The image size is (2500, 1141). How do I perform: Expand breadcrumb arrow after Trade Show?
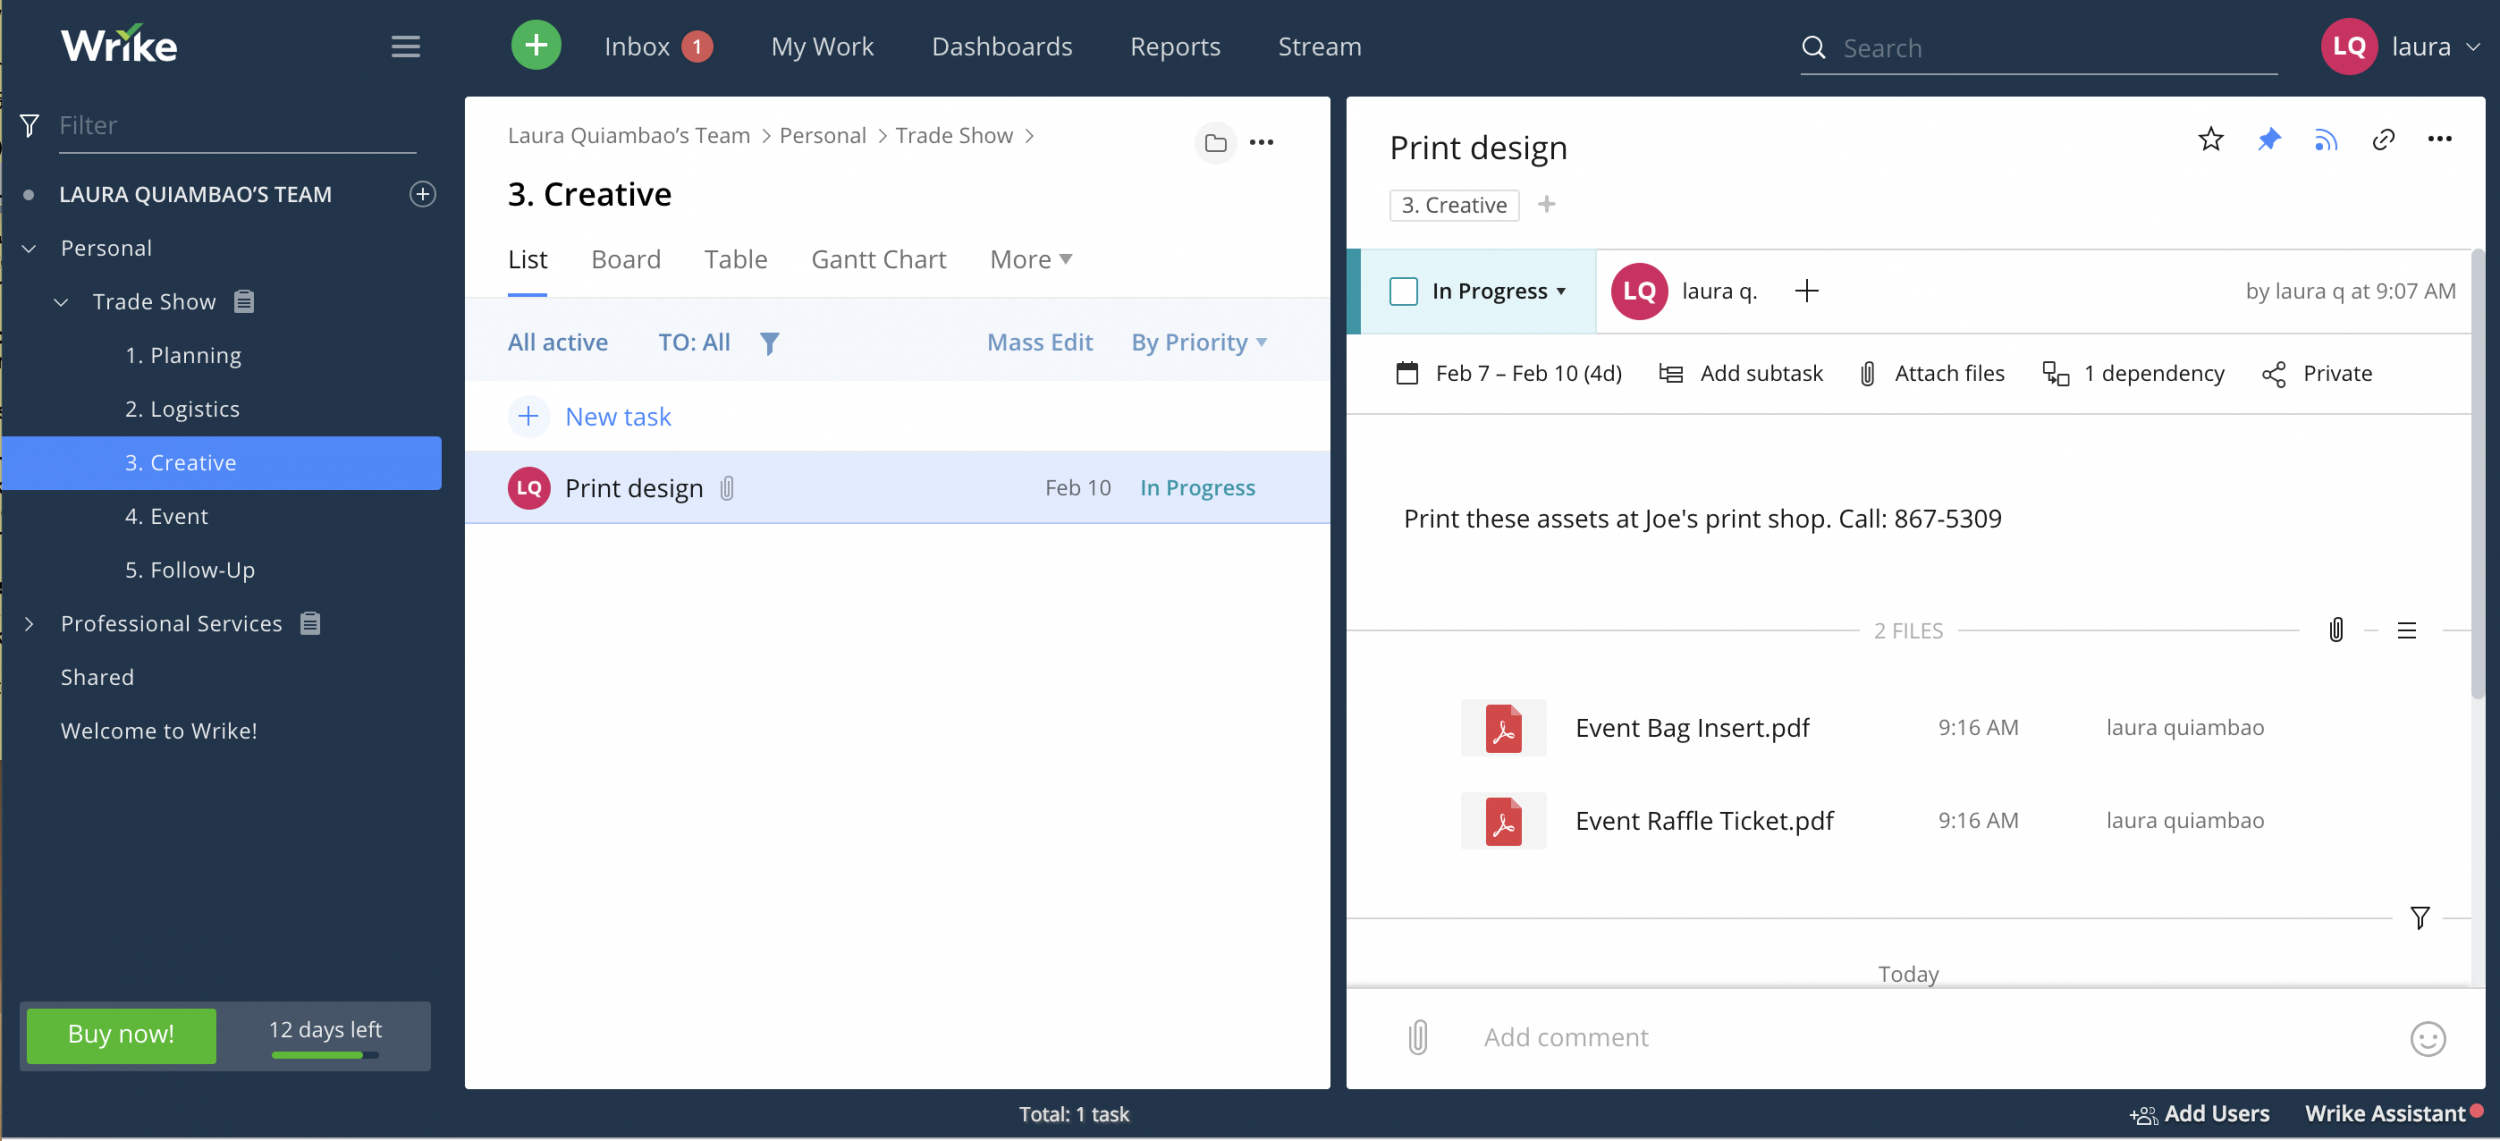coord(1029,136)
